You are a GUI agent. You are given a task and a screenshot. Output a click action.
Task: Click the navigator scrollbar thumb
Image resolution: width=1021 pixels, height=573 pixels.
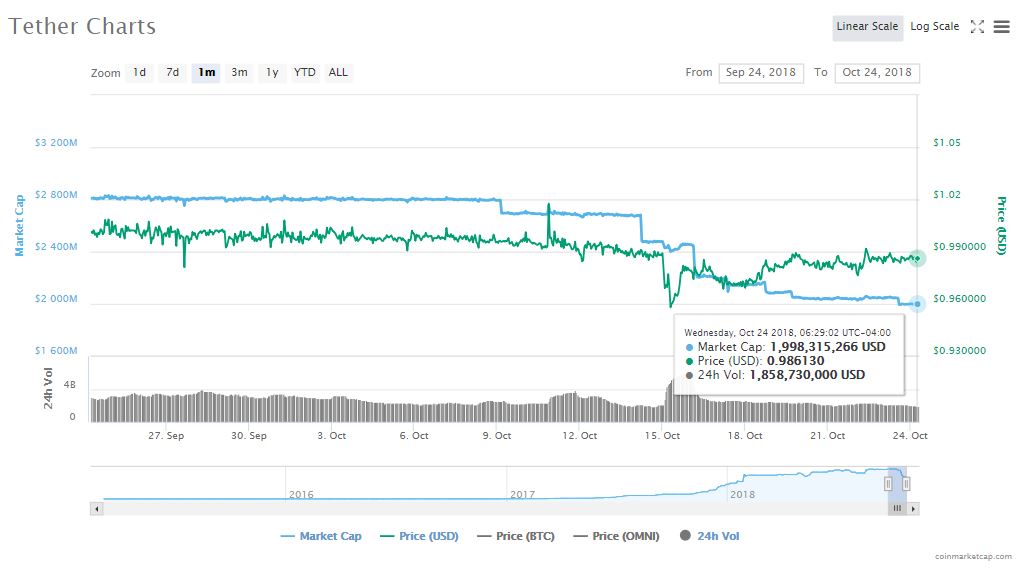(x=897, y=509)
